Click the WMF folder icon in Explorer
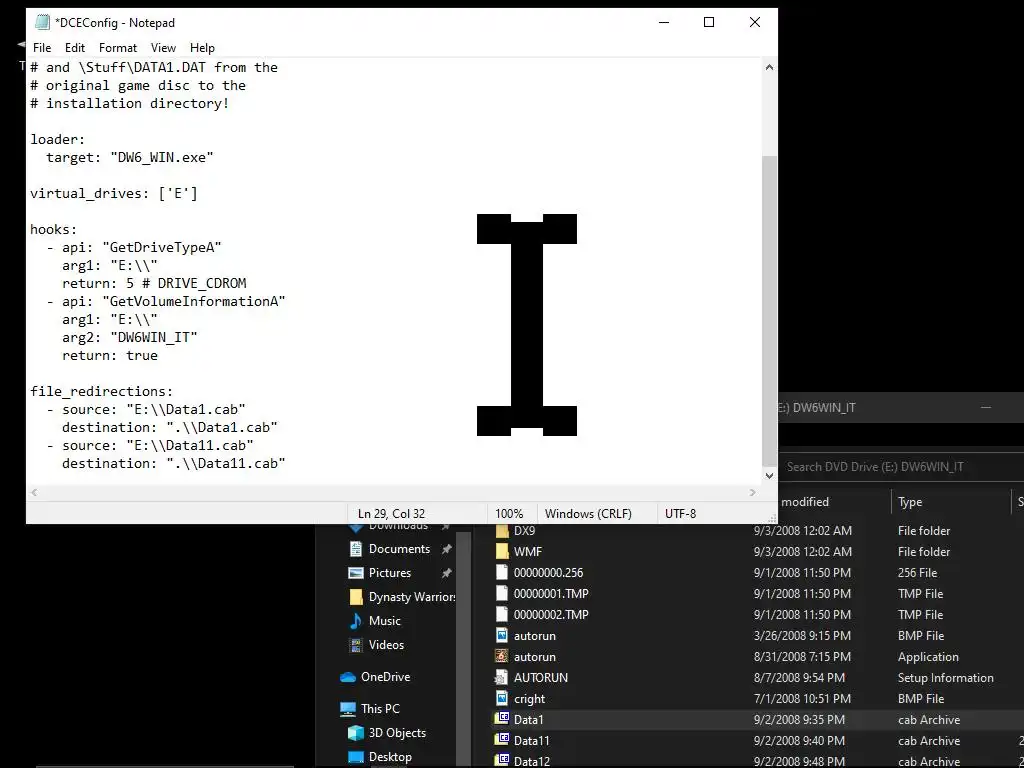The height and width of the screenshot is (768, 1024). click(x=502, y=552)
